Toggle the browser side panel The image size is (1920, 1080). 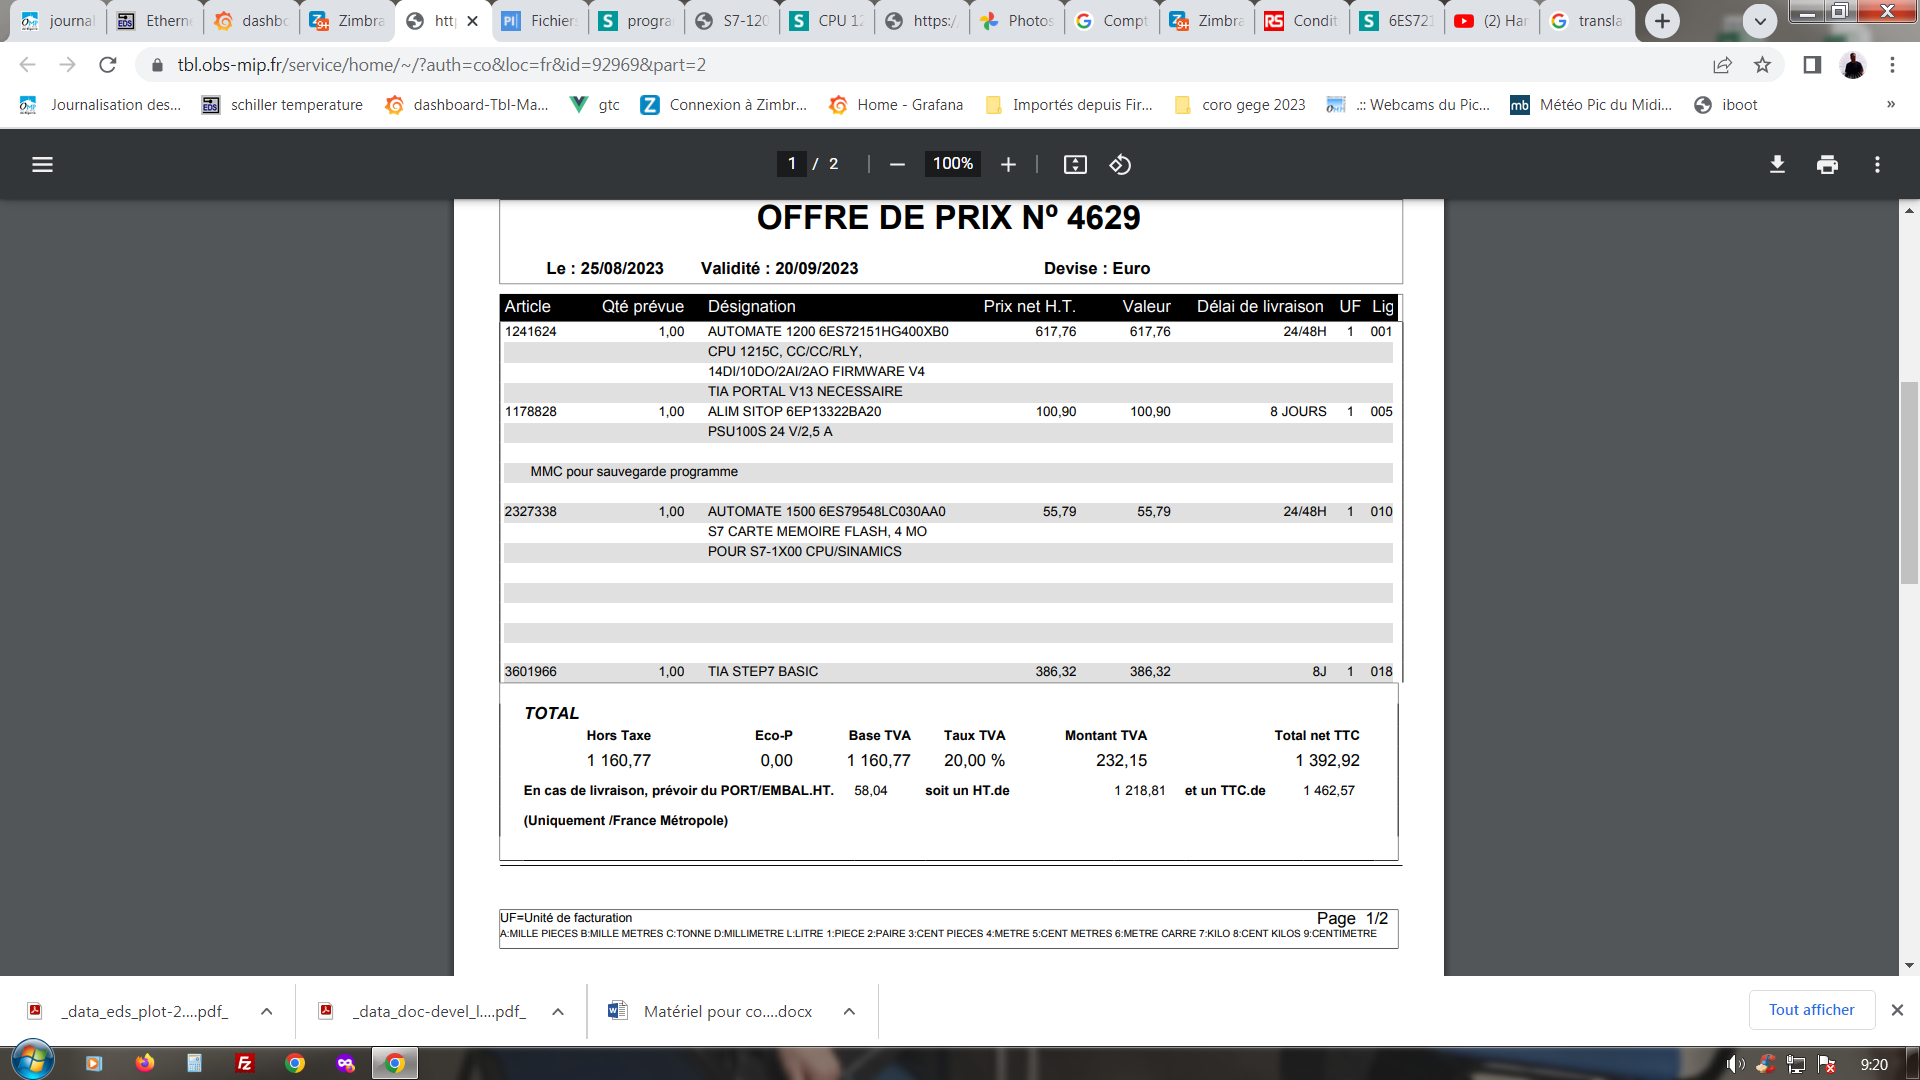pos(1811,65)
